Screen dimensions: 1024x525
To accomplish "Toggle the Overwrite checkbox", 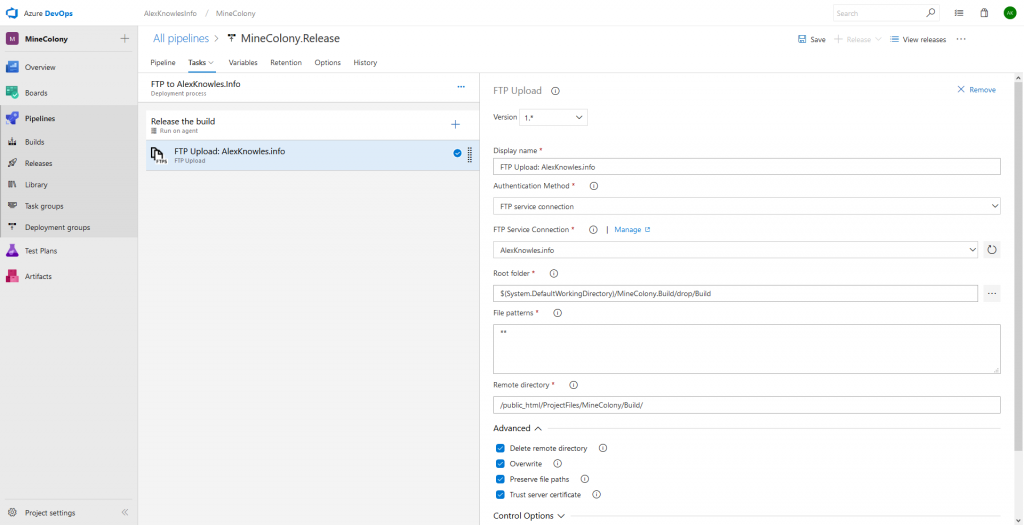I will pyautogui.click(x=500, y=464).
